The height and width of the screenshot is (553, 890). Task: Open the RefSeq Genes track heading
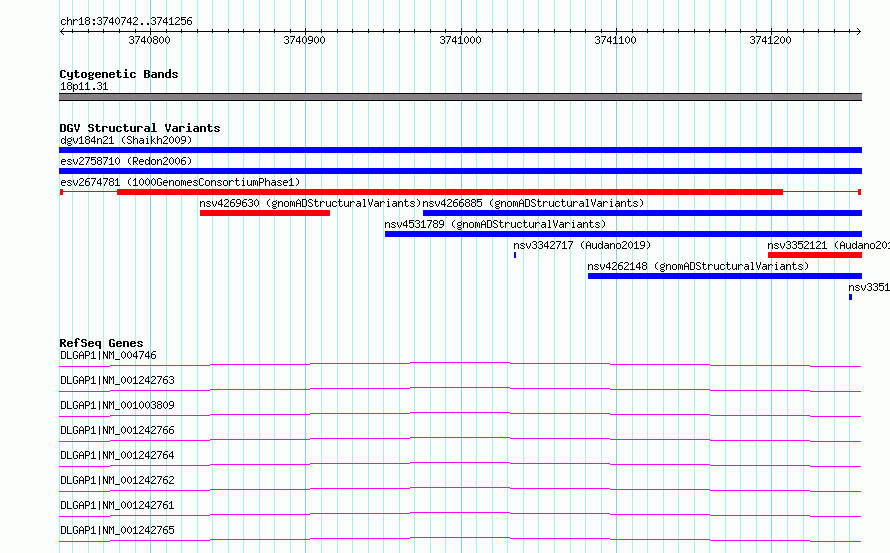(101, 343)
